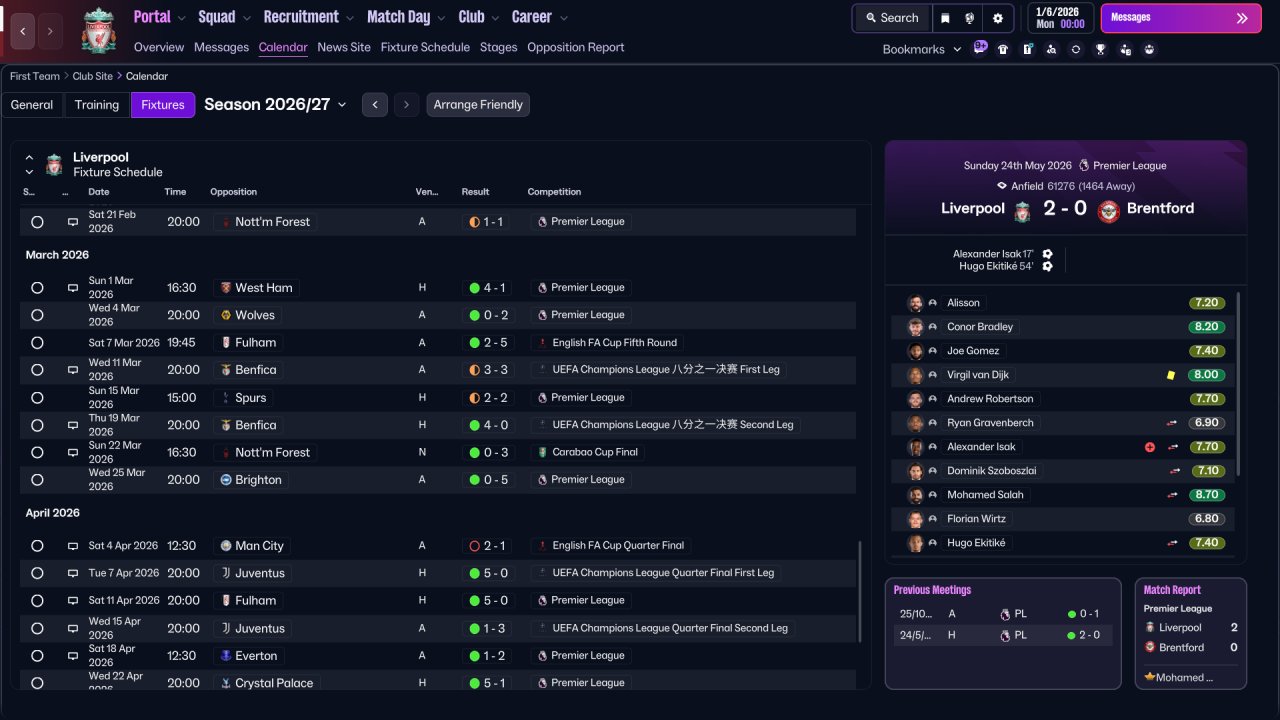
Task: Click the double-arrow on the Messages button
Action: pos(1242,18)
